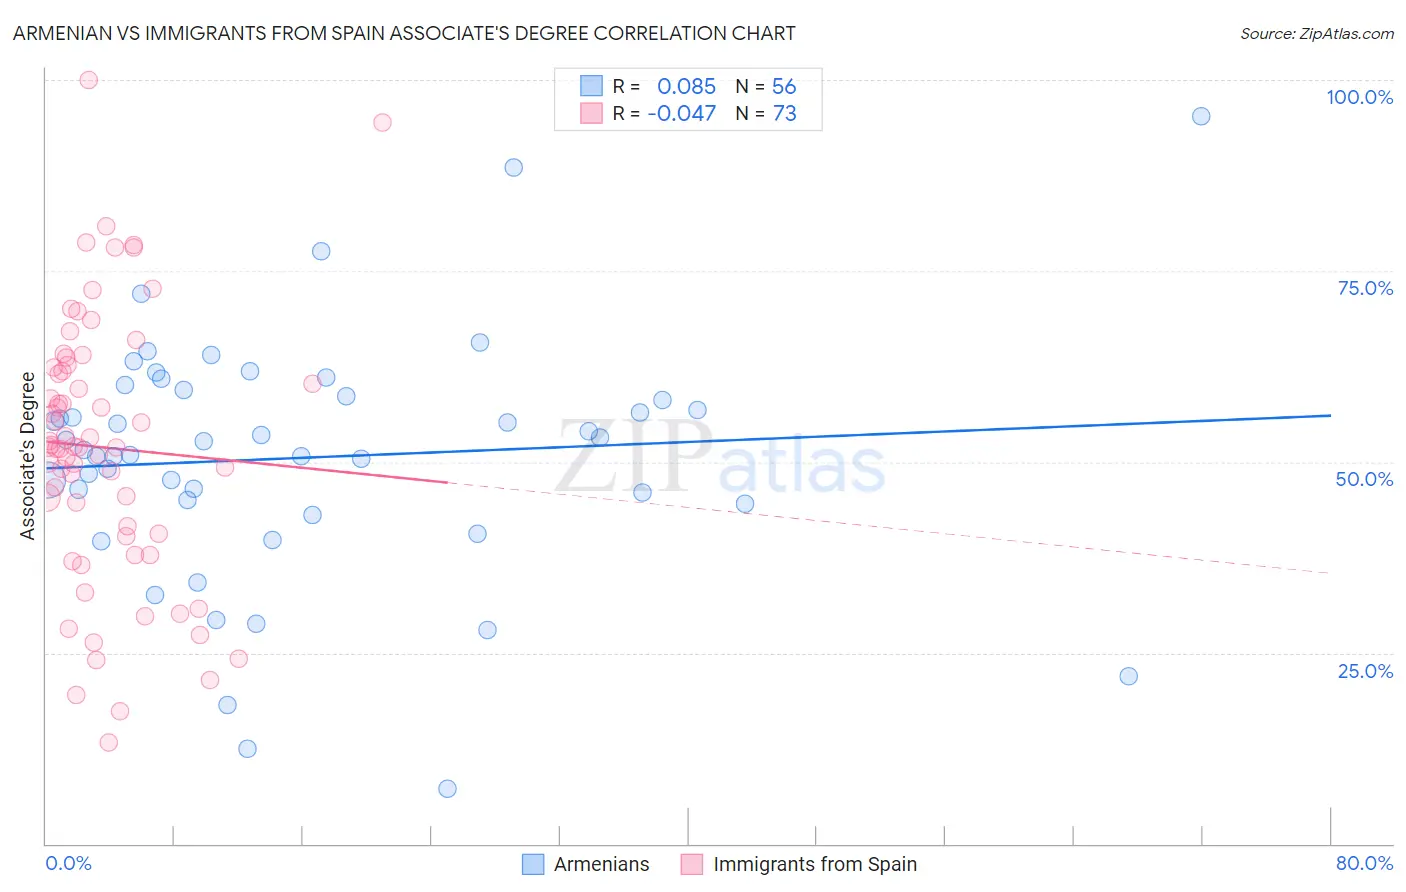The image size is (1406, 892).
Task: Click the pink swatch beside R = -0.047
Action: [x=592, y=113]
